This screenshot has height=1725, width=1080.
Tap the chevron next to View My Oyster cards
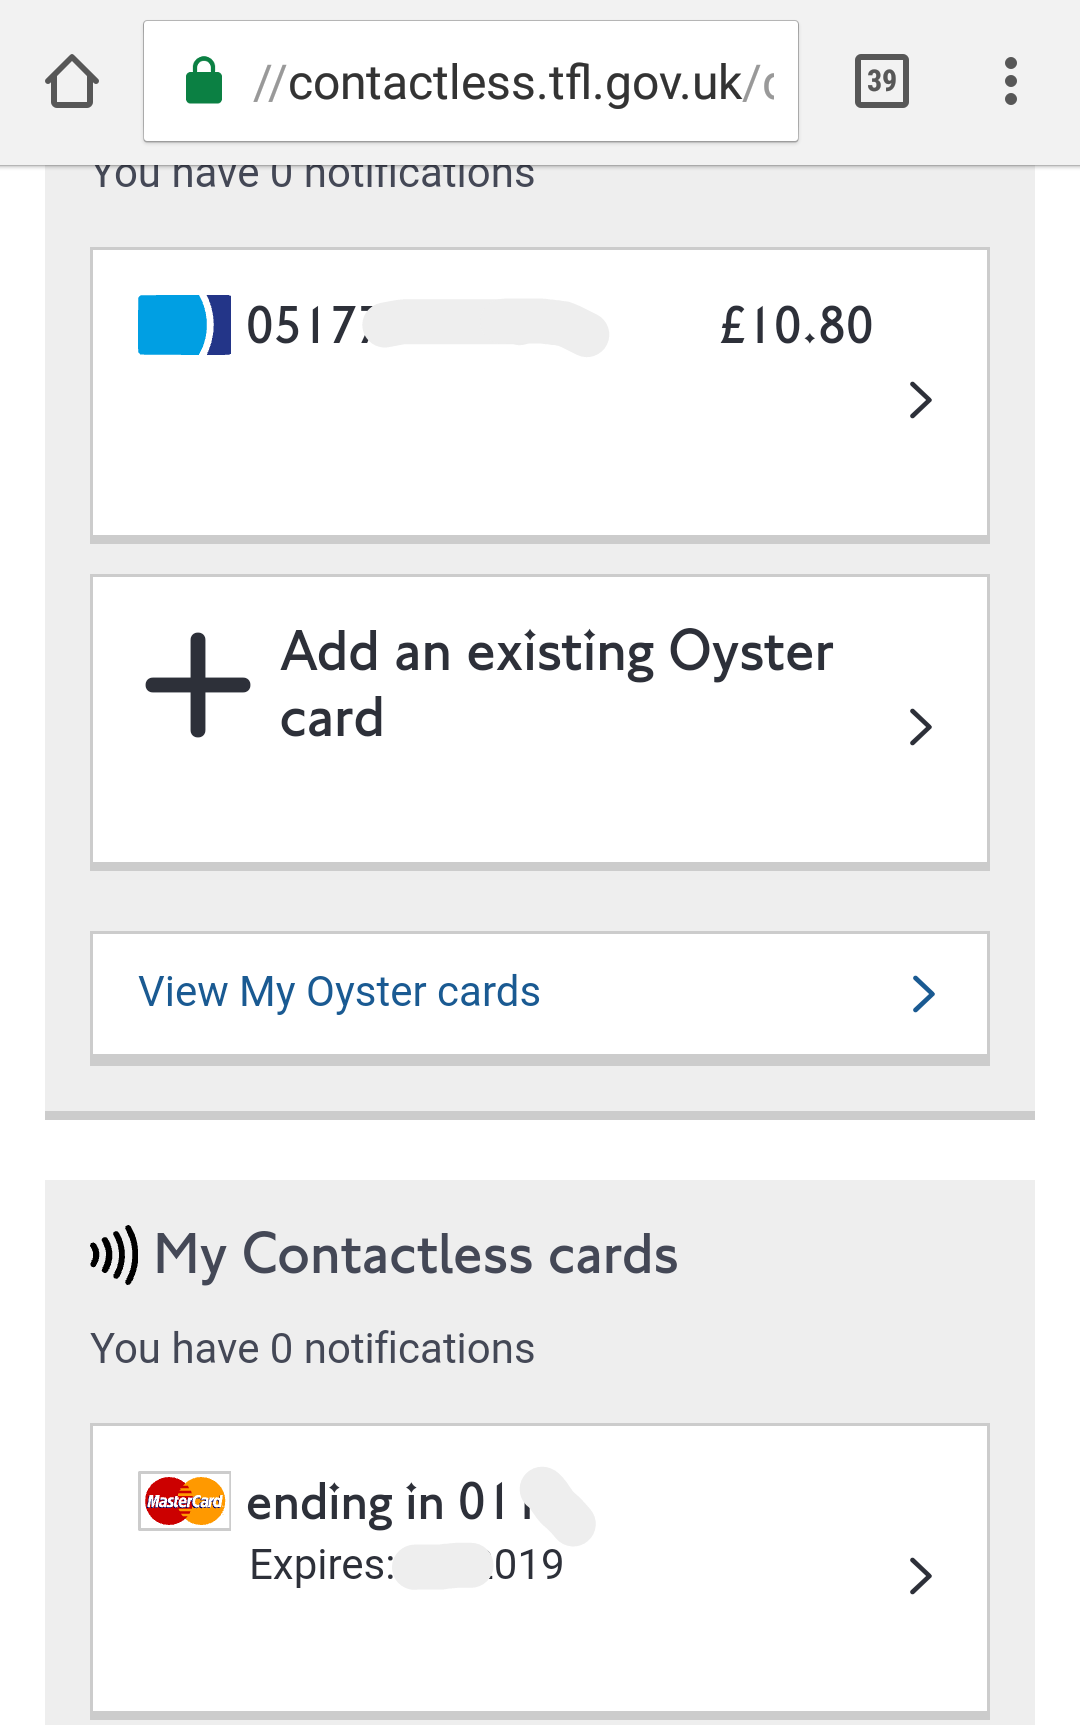(x=923, y=994)
